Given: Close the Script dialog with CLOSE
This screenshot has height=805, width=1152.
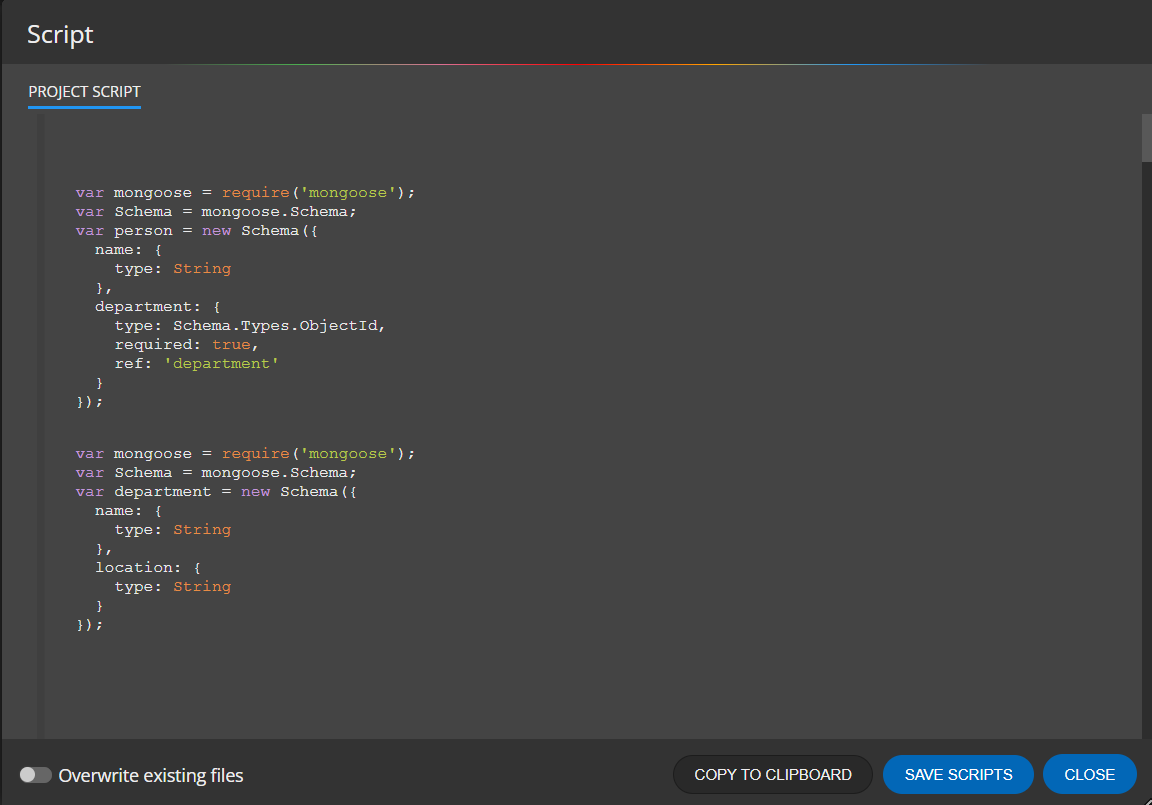Looking at the screenshot, I should pos(1089,774).
